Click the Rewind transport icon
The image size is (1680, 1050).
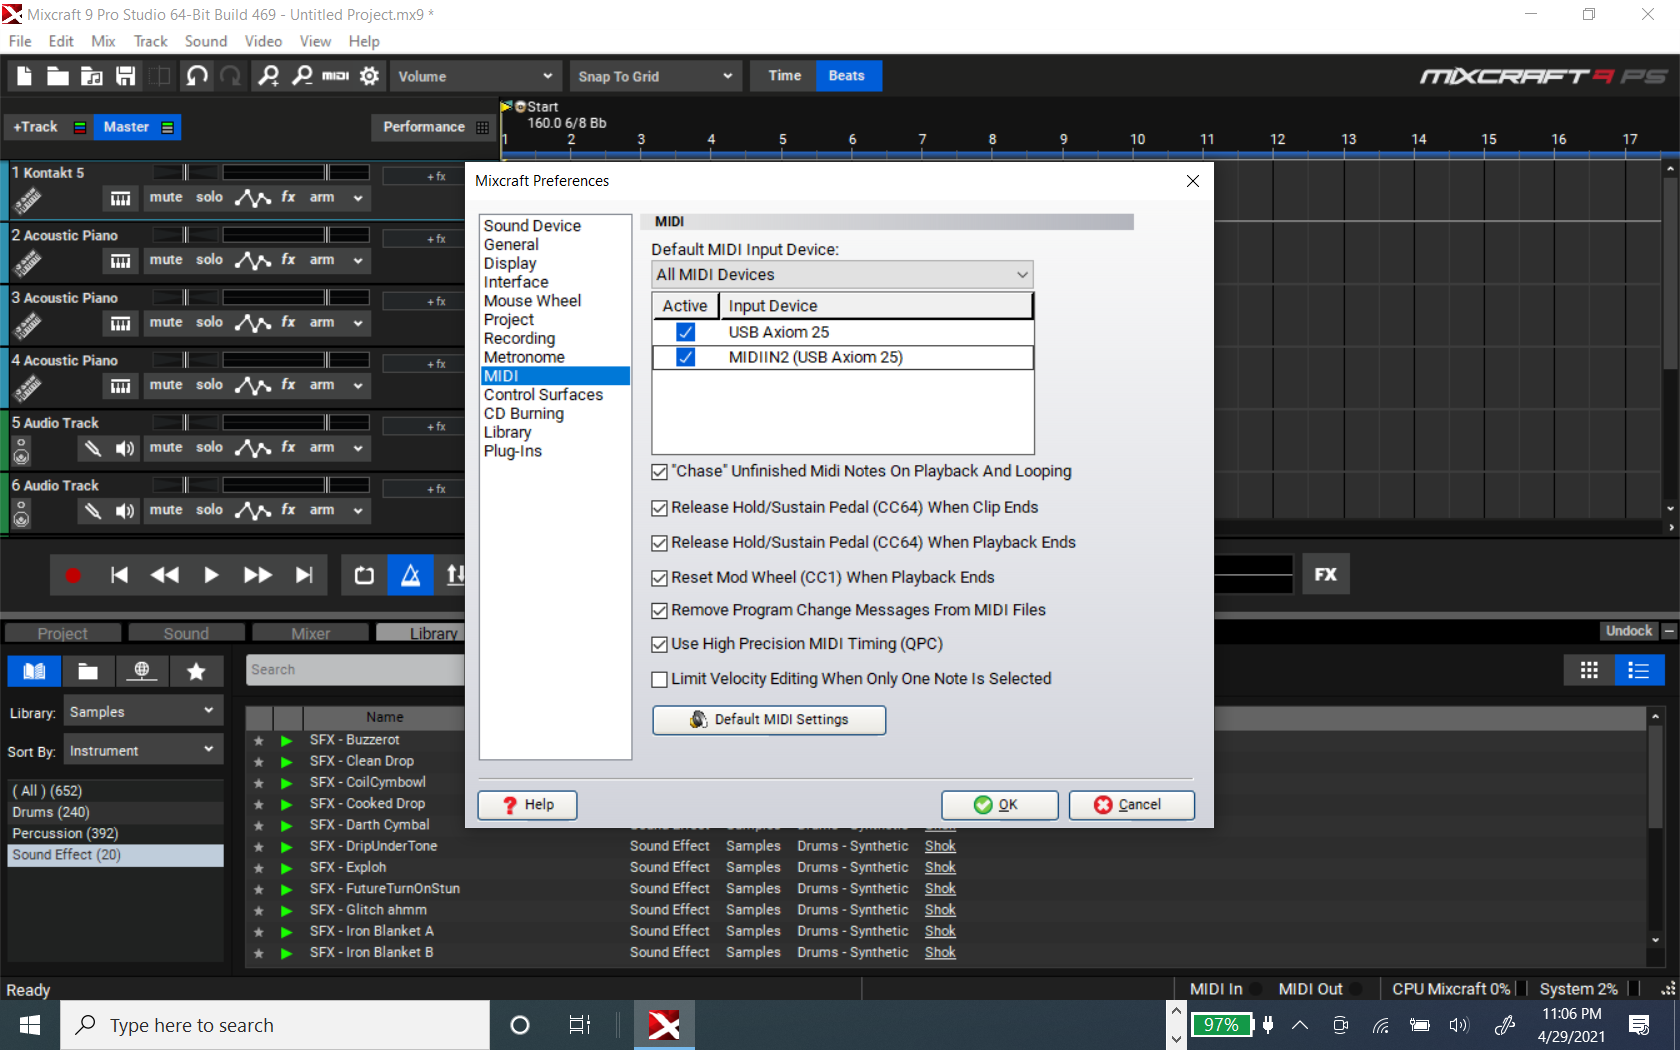click(165, 575)
